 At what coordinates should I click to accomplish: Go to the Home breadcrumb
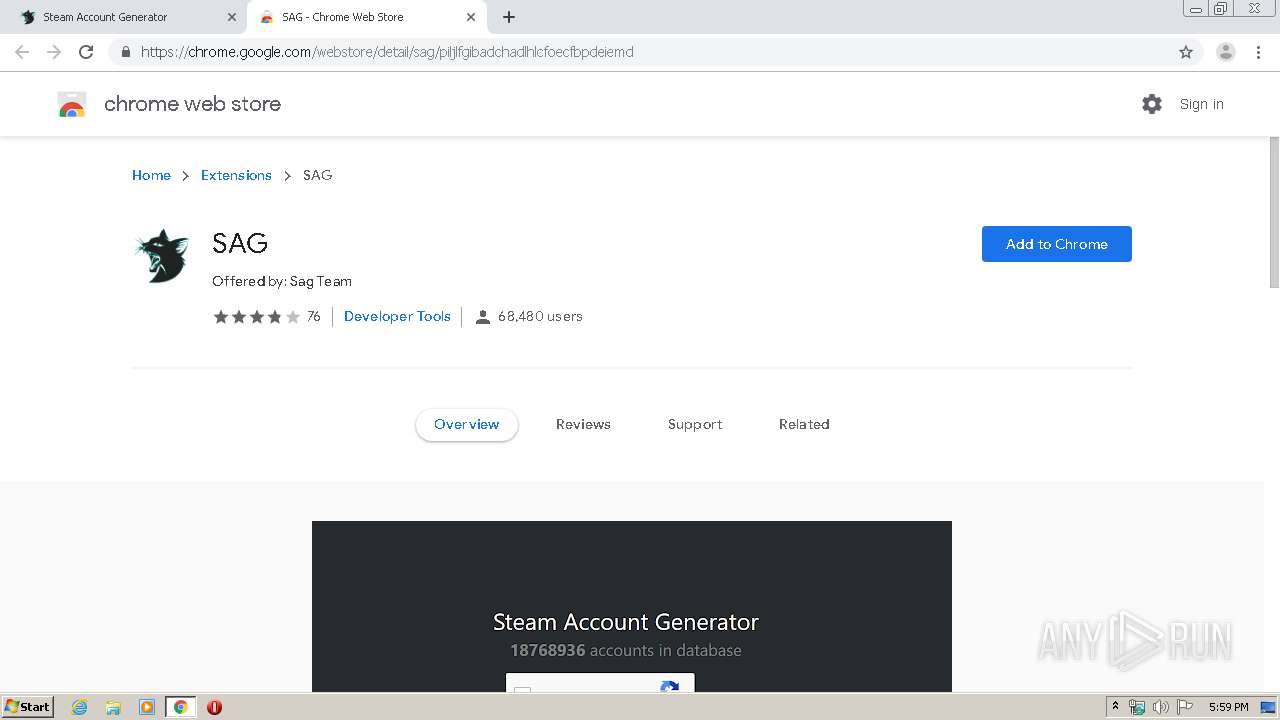point(151,175)
